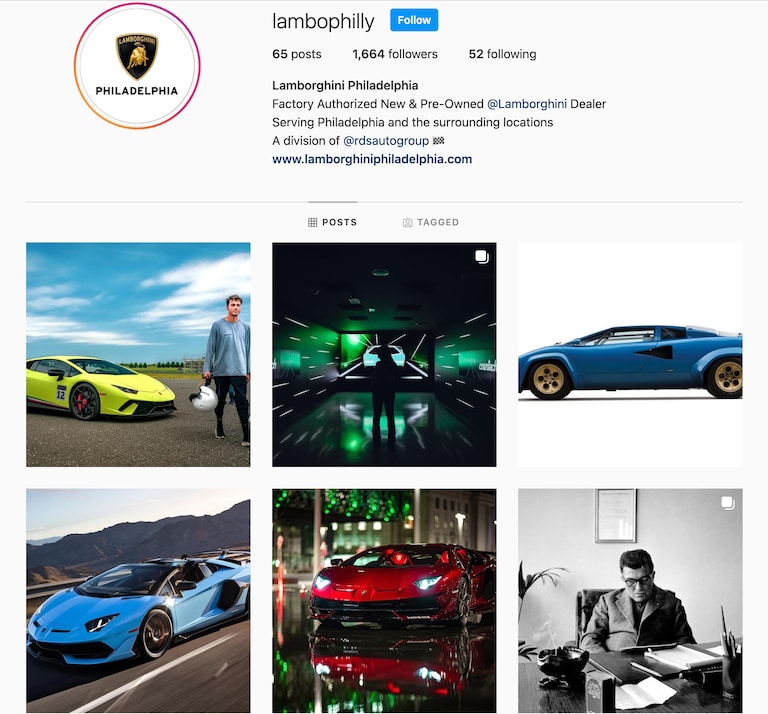Open the 52 following list

(502, 54)
